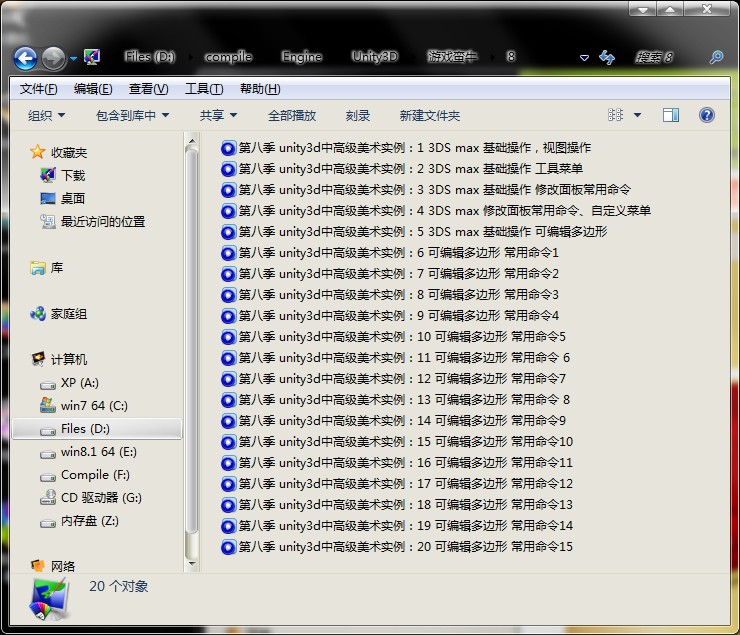Image resolution: width=740 pixels, height=635 pixels.
Task: Select 收藏夹 in navigation pane
Action: tap(59, 152)
